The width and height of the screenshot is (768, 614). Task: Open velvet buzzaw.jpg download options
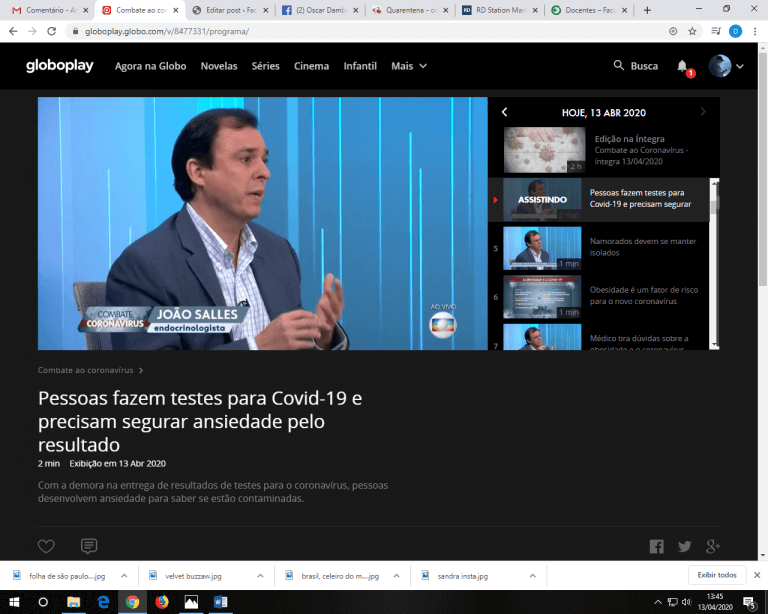click(260, 576)
